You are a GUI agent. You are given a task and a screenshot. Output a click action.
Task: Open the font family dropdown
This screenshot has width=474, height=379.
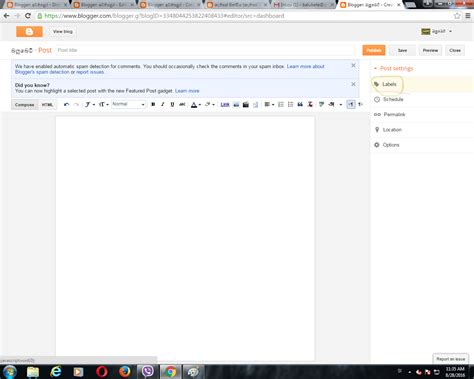point(89,104)
